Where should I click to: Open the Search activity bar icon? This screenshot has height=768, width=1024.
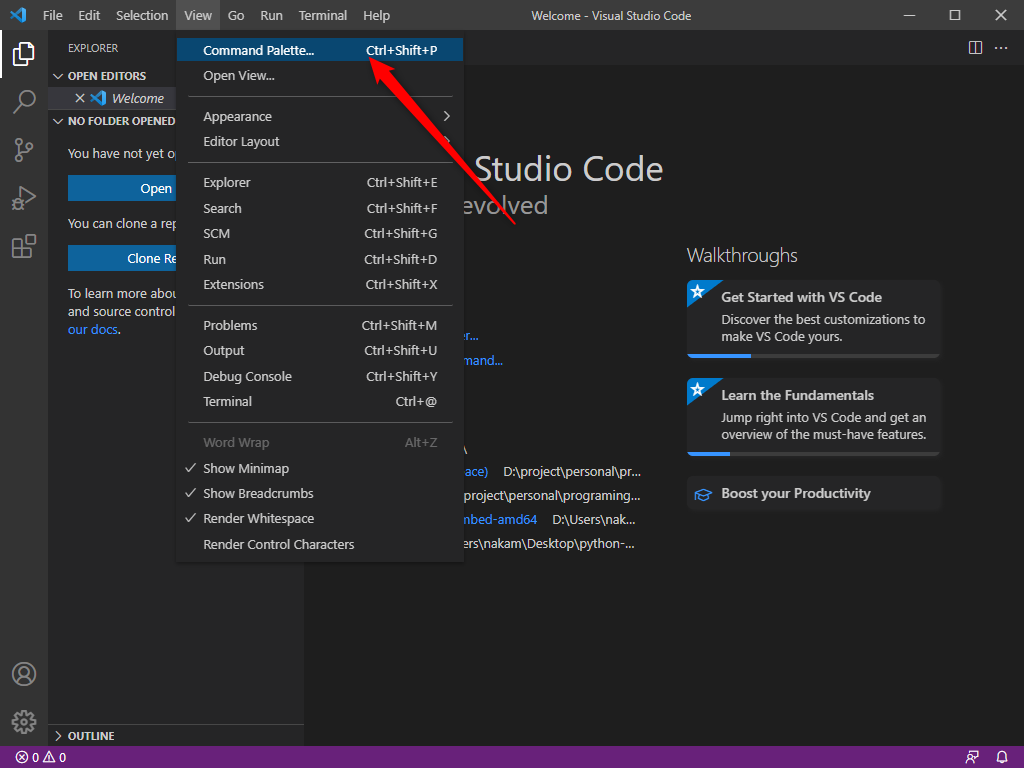tap(24, 102)
